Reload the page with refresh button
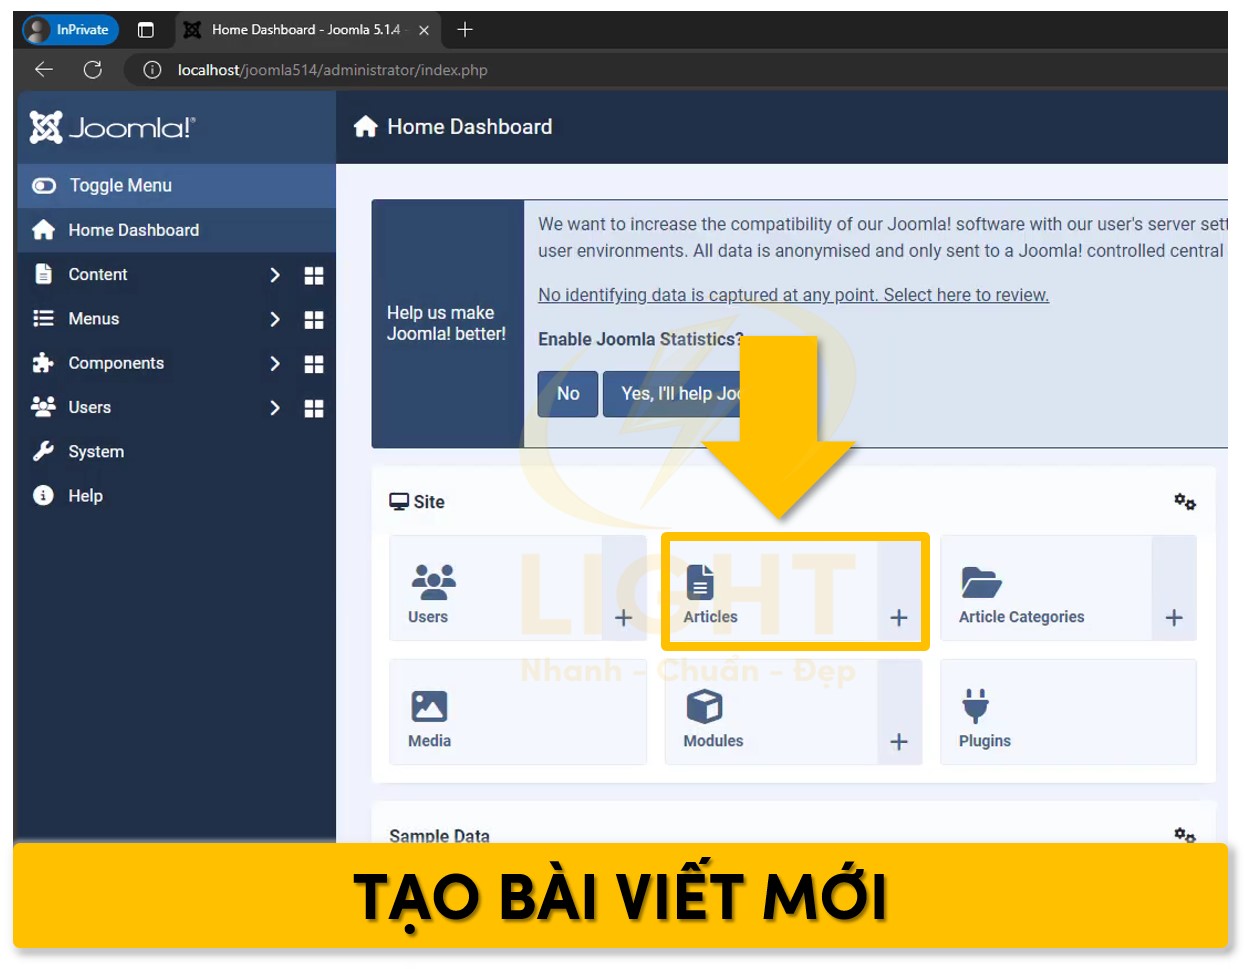This screenshot has height=969, width=1246. (x=93, y=69)
